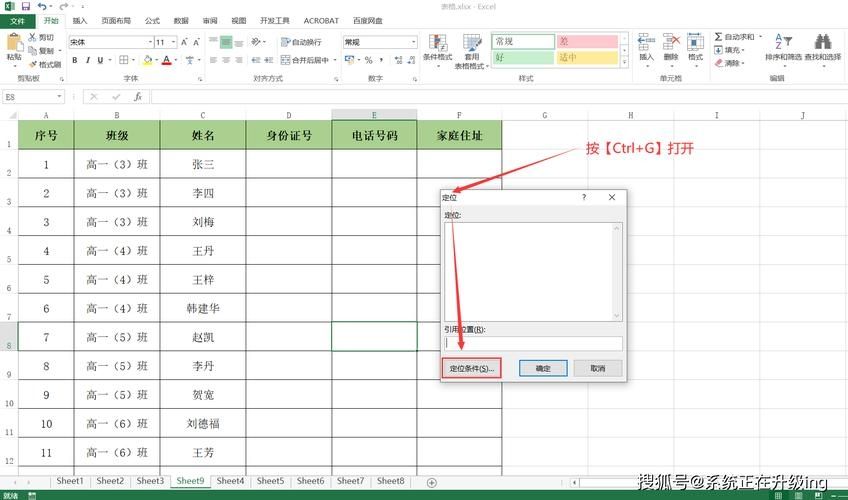Viewport: 848px width, 500px height.
Task: Decrease indent in alignment group
Action: [x=256, y=60]
